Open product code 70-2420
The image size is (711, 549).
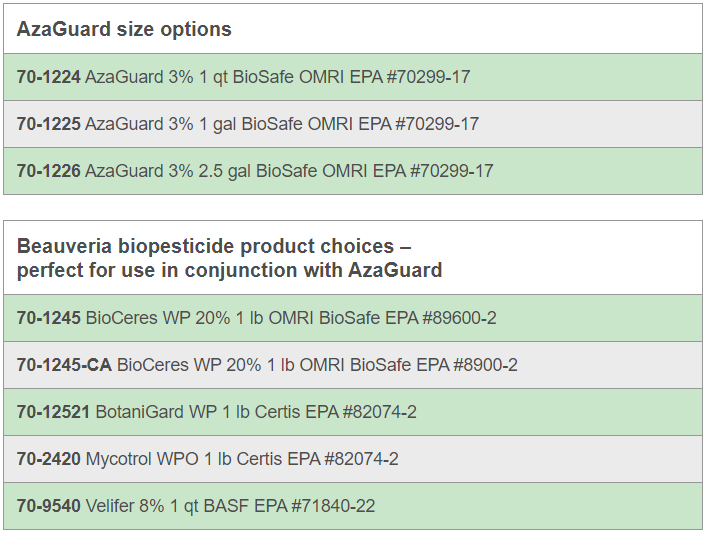coord(49,459)
